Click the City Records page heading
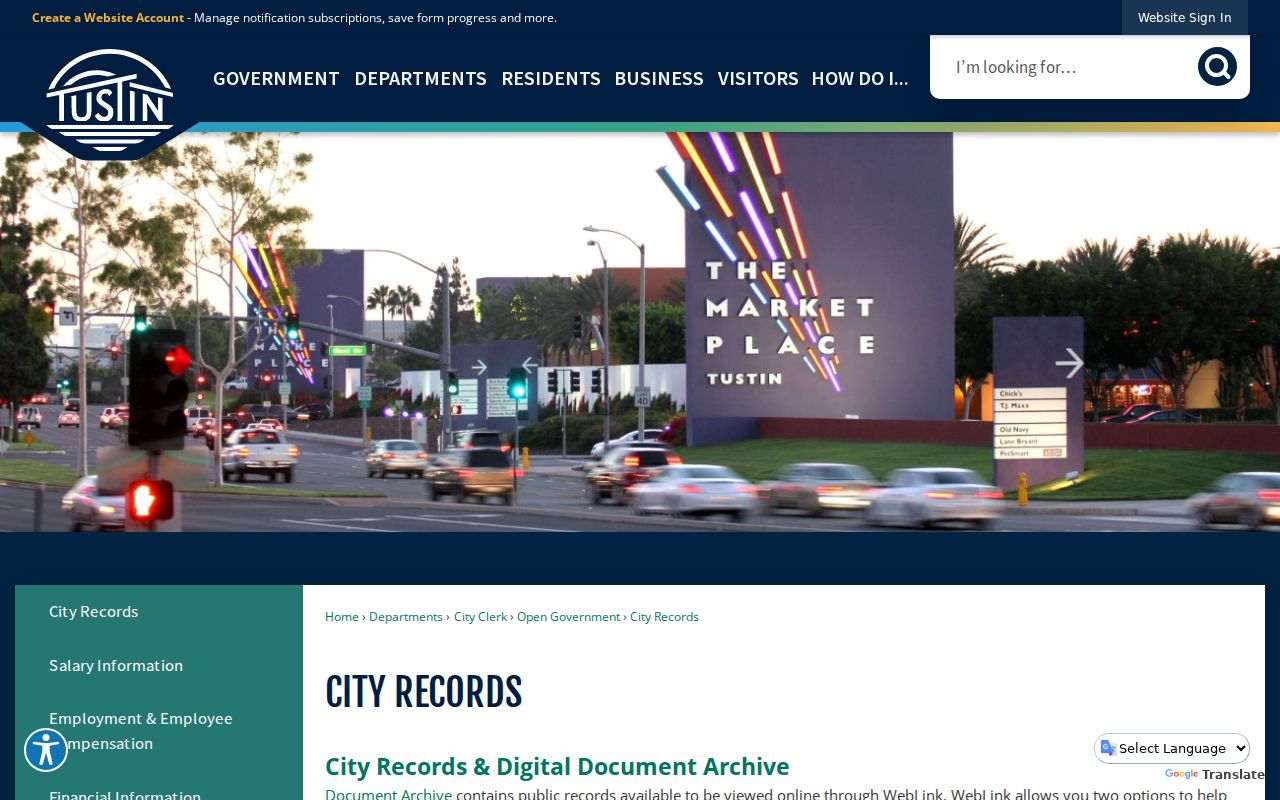Viewport: 1280px width, 800px height. [424, 692]
